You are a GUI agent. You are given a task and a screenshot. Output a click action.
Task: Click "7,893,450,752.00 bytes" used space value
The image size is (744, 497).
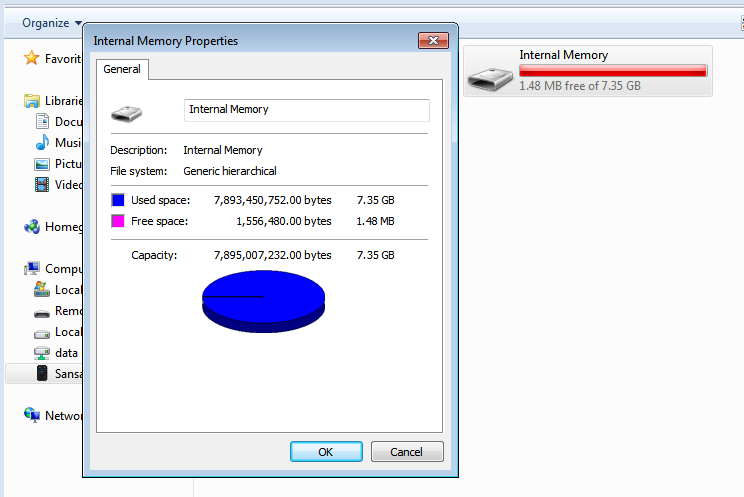point(272,200)
